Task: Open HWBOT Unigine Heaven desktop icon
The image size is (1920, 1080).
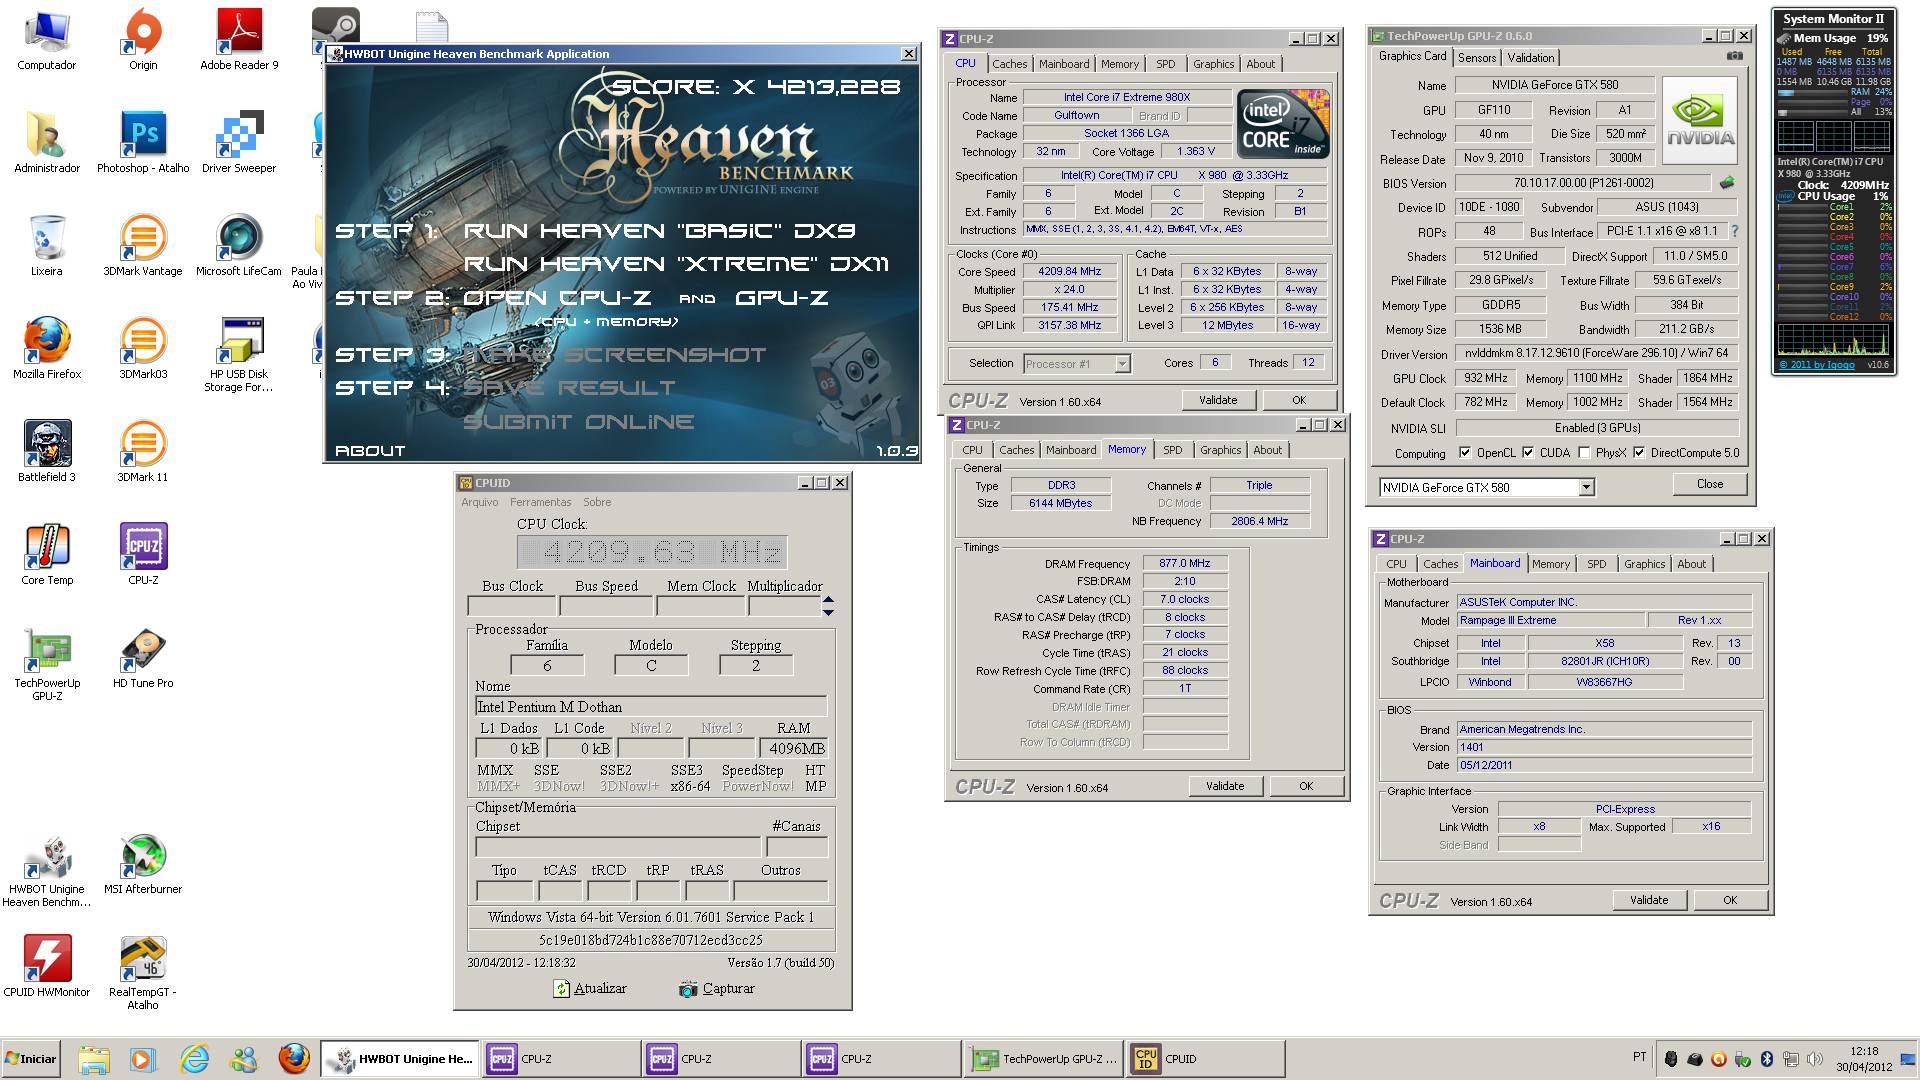Action: pos(47,870)
